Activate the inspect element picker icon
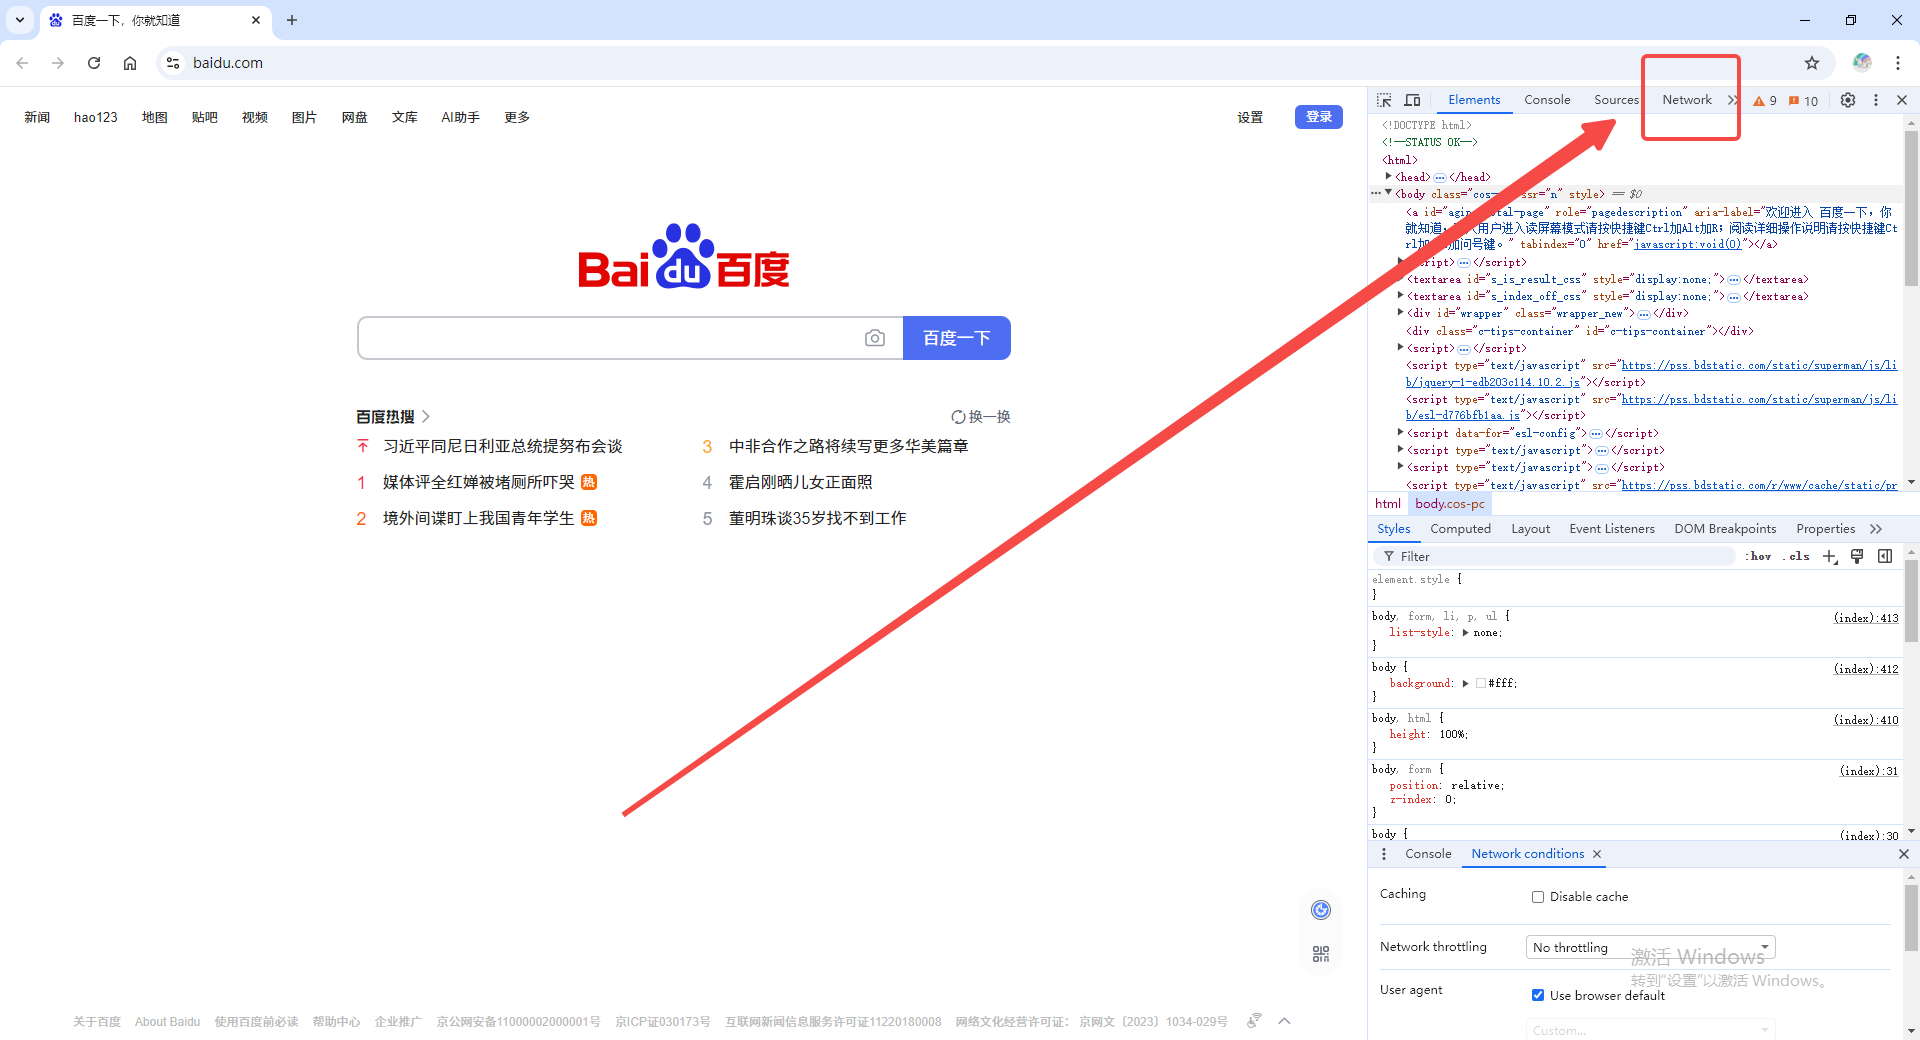The height and width of the screenshot is (1040, 1920). tap(1384, 100)
